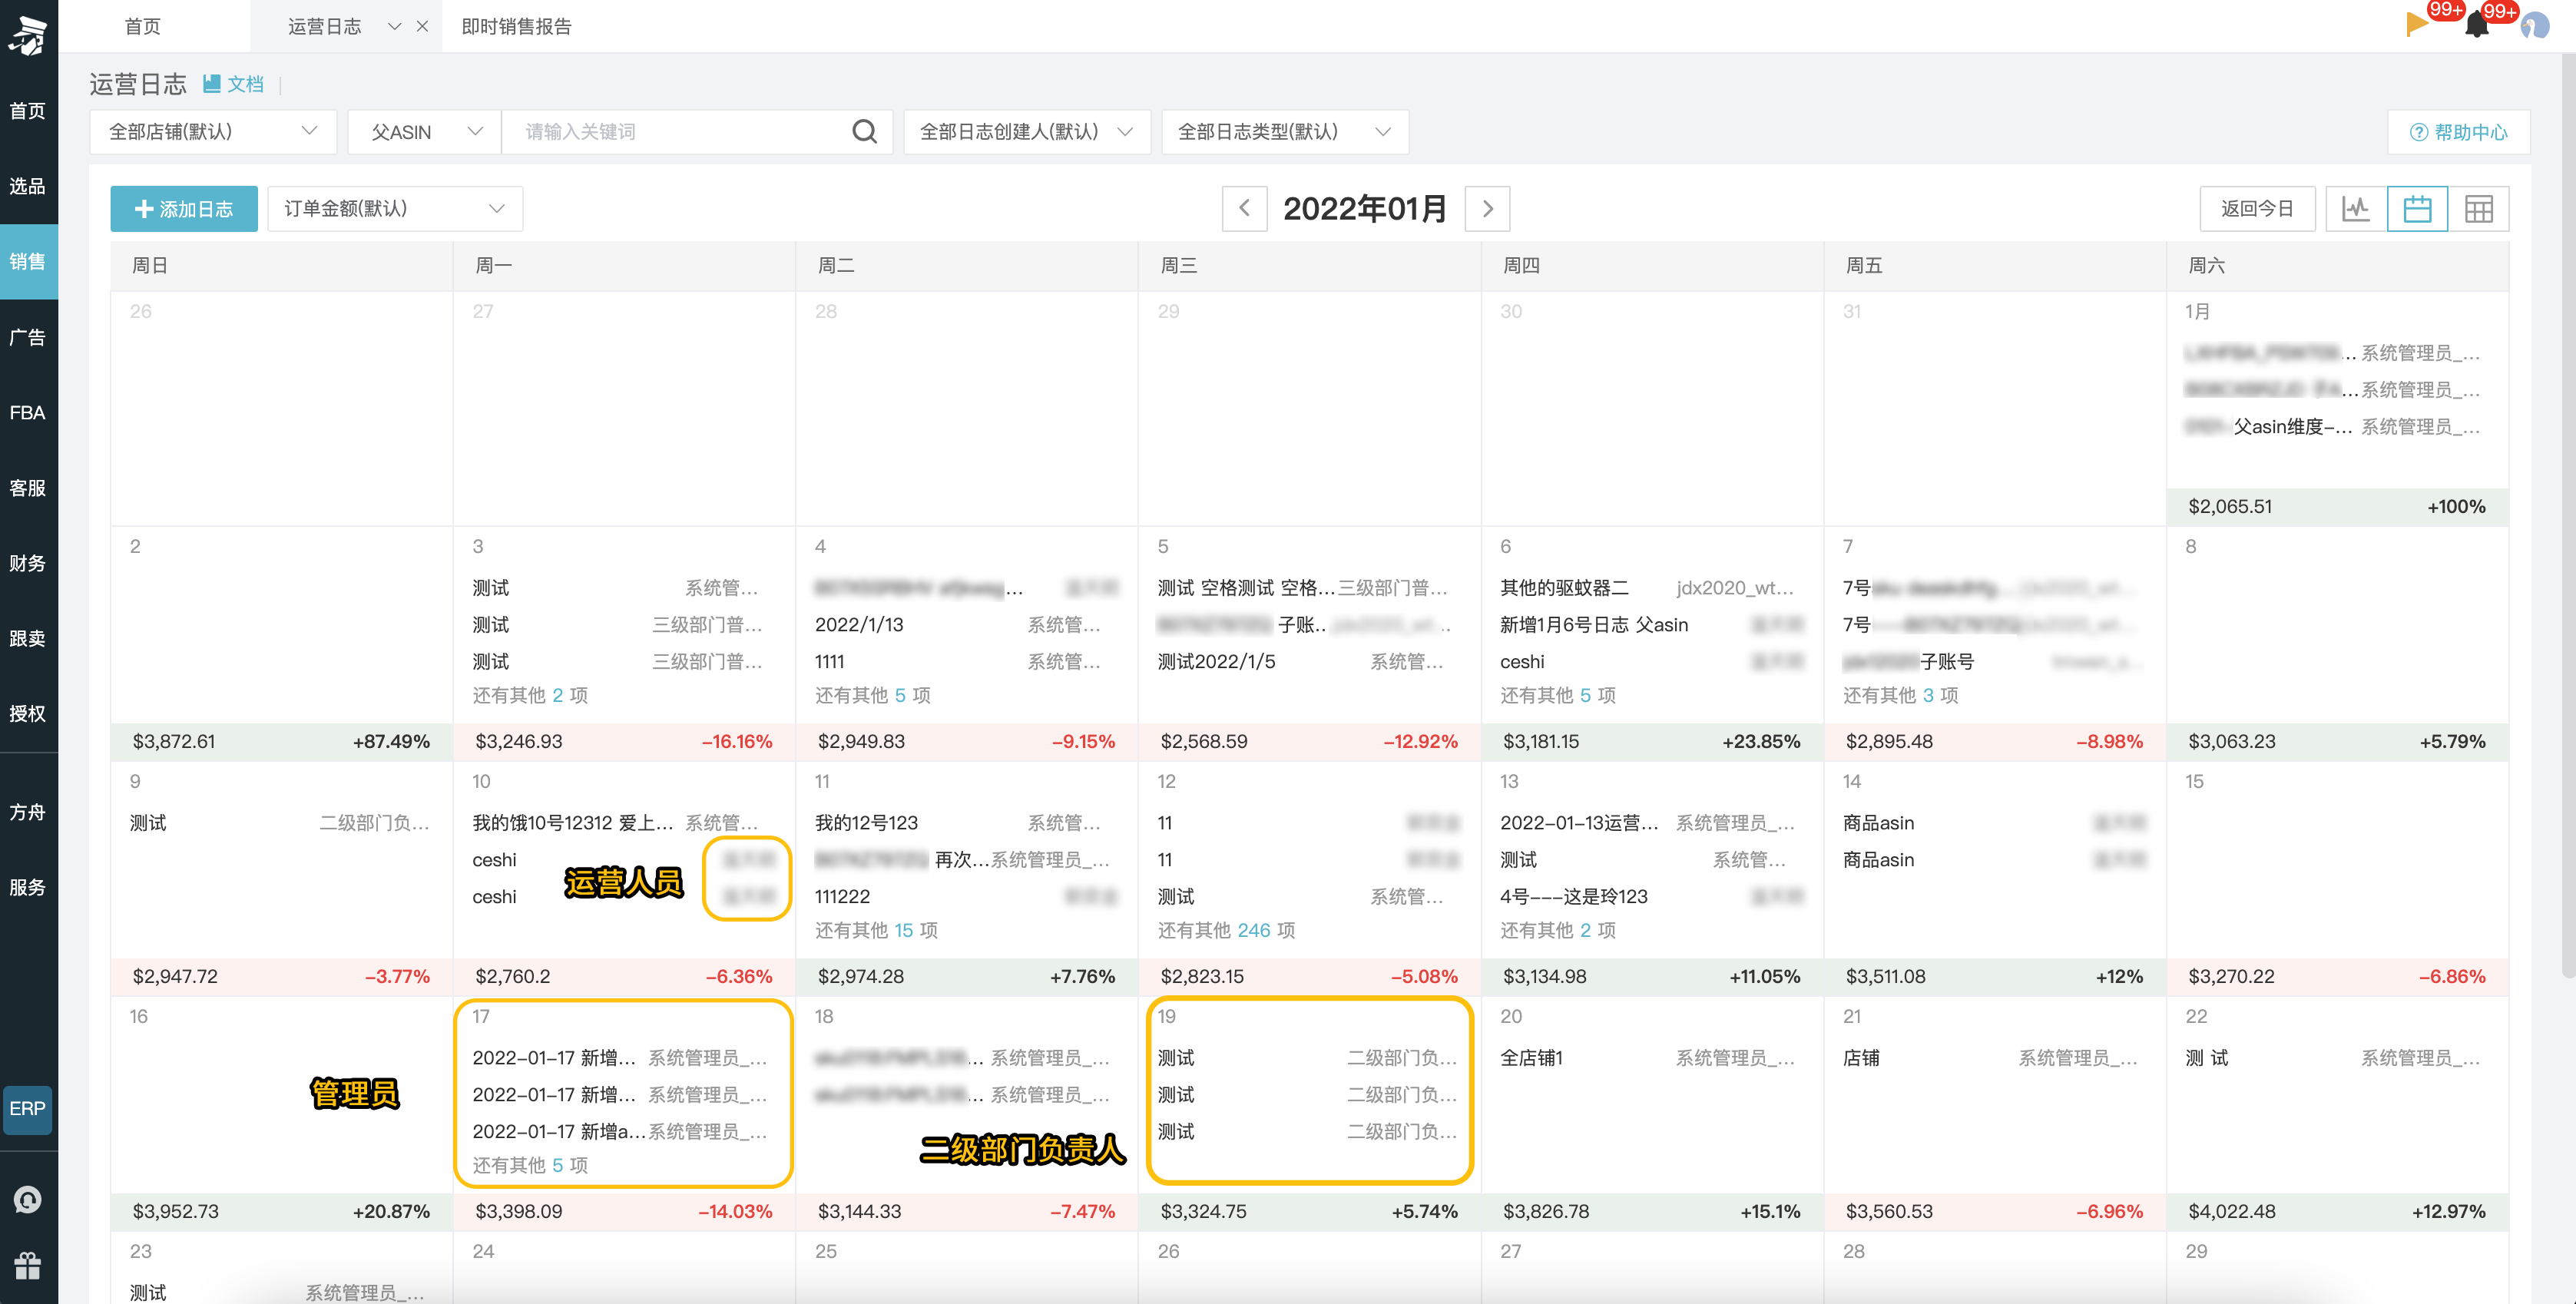
Task: Expand 全部店铺 dropdown
Action: [212, 132]
